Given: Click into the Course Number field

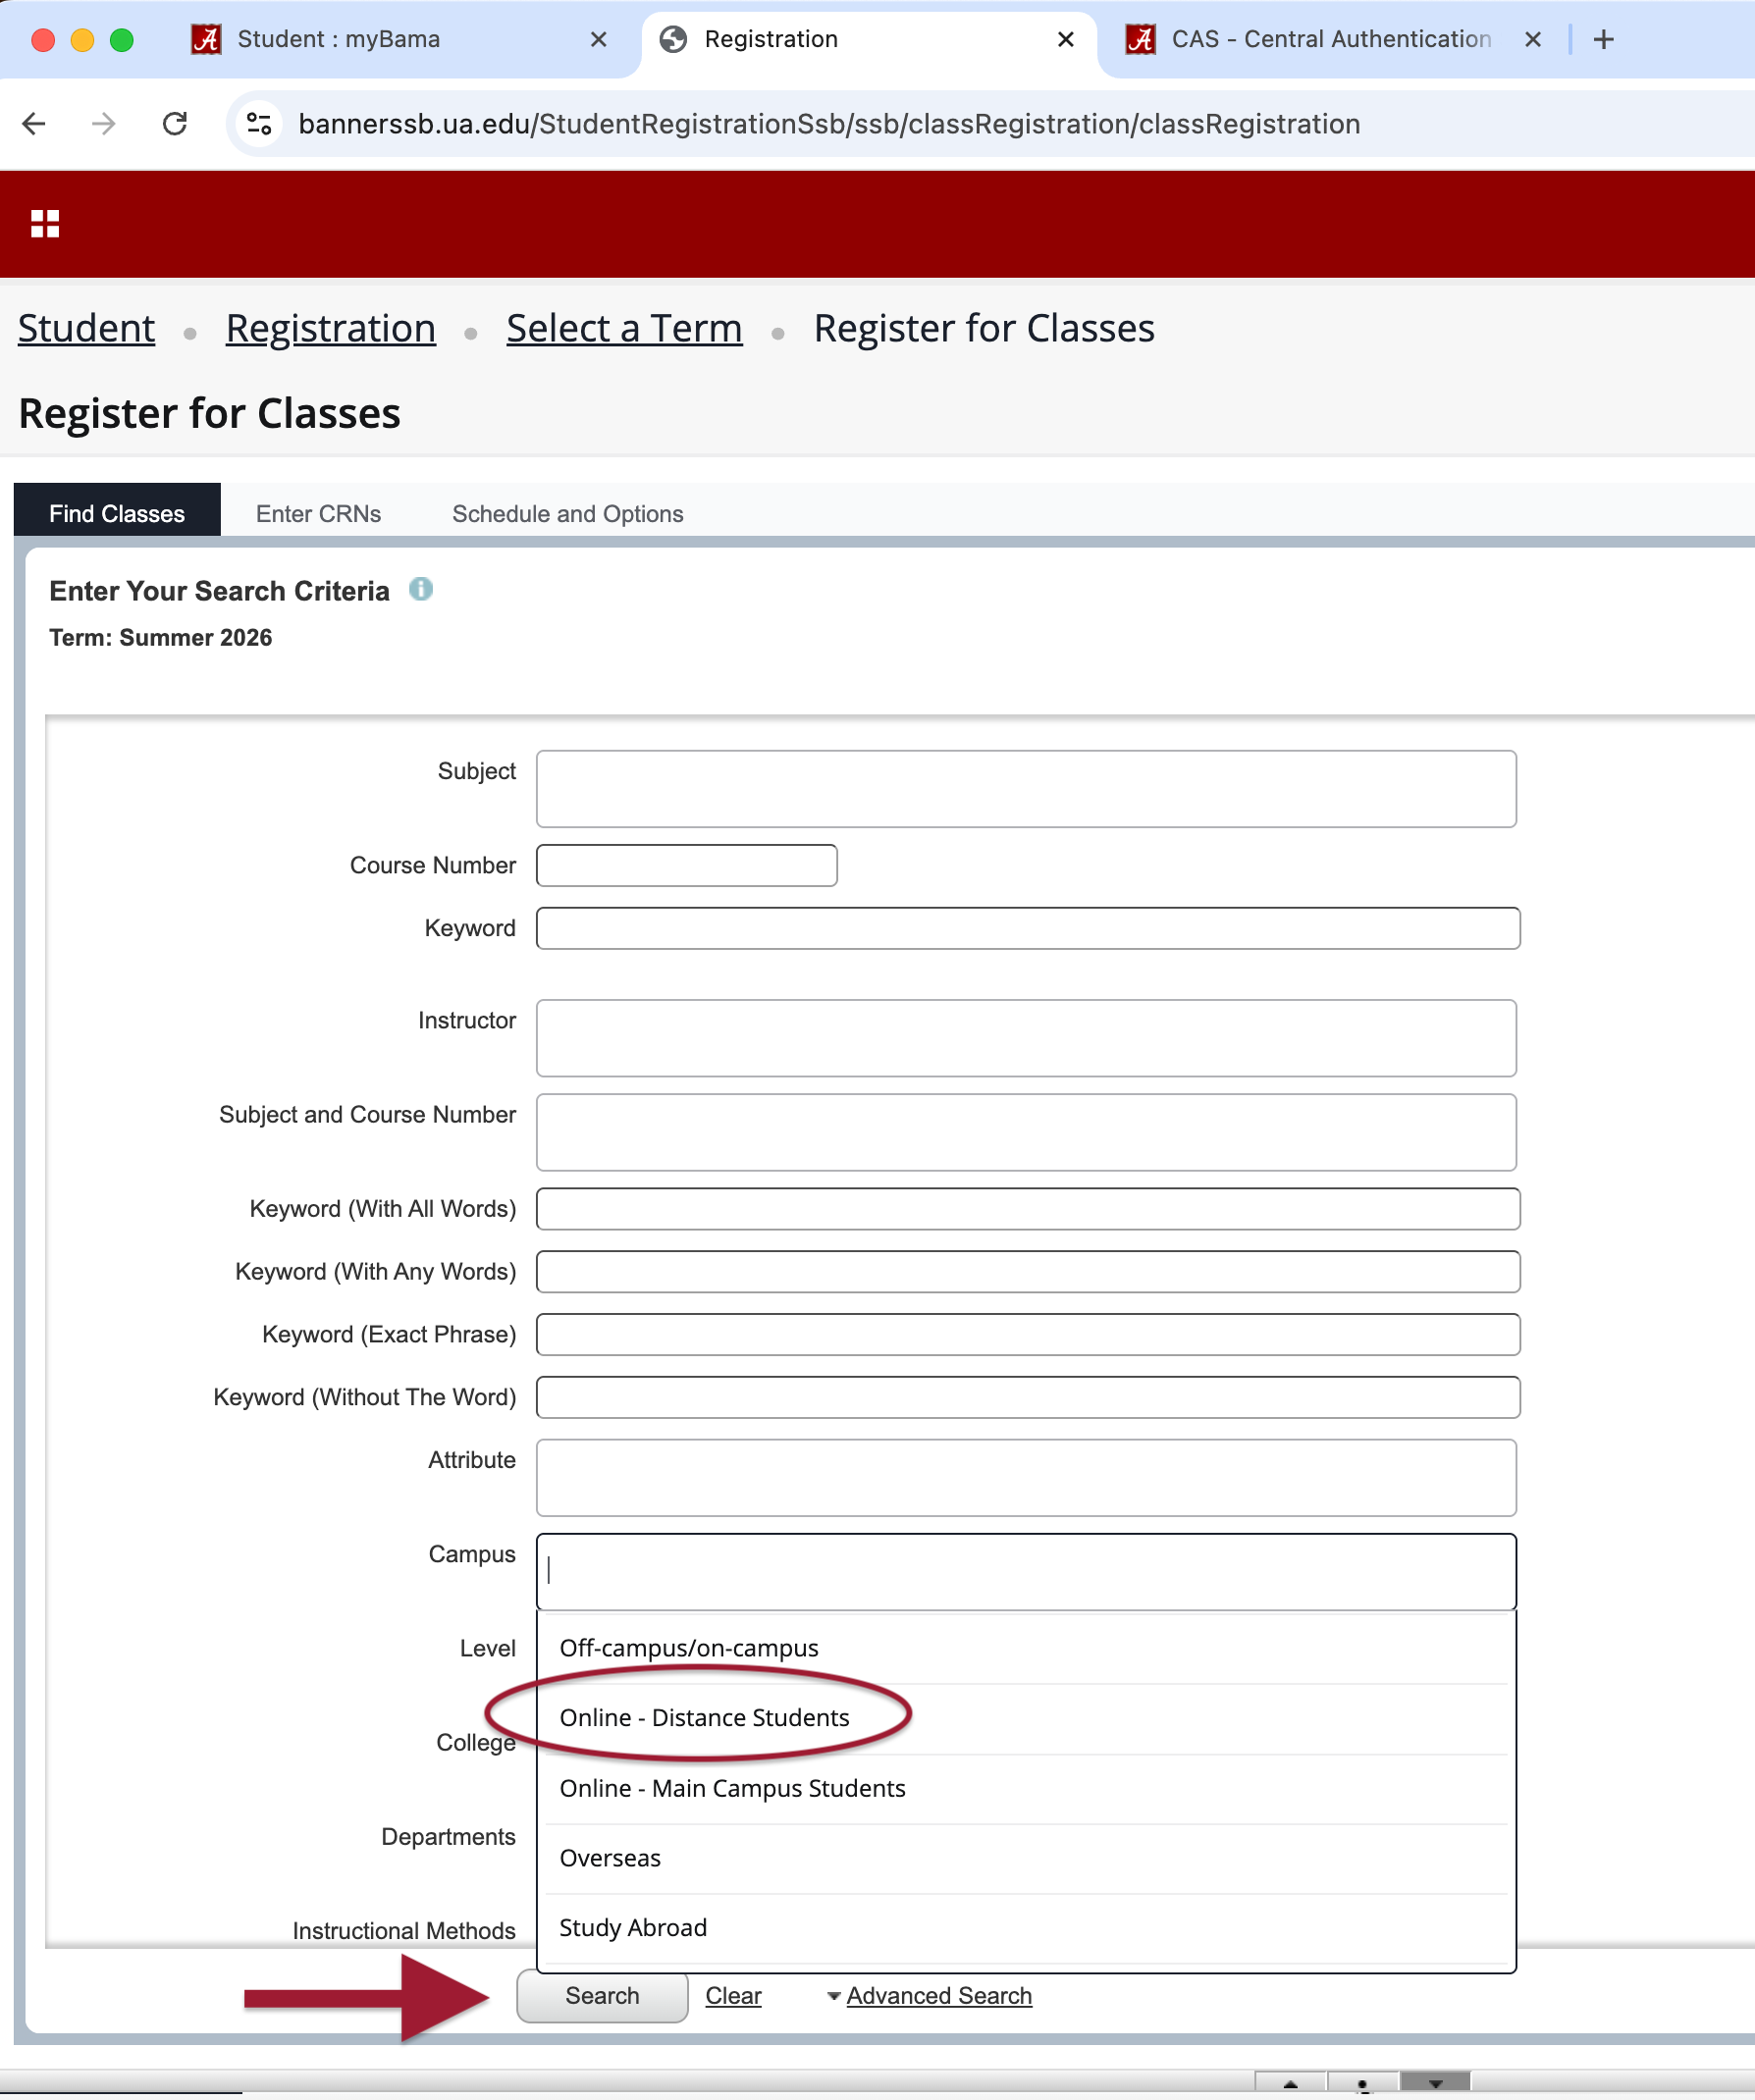Looking at the screenshot, I should click(x=687, y=866).
